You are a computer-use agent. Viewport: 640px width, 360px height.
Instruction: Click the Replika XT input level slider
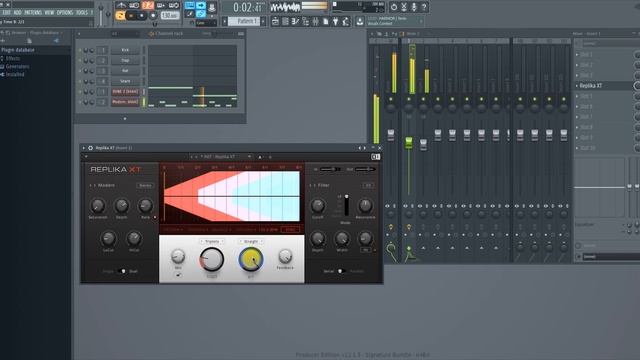click(330, 169)
